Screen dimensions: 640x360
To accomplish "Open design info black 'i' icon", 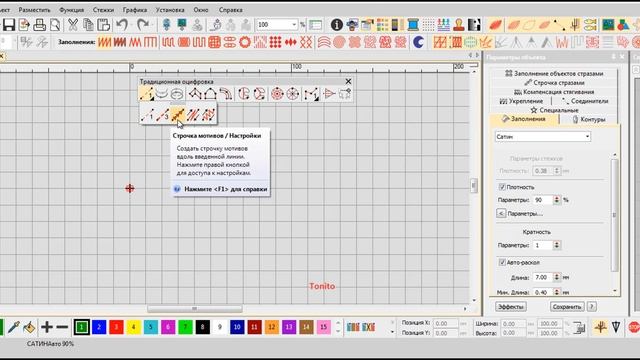I will (336, 25).
